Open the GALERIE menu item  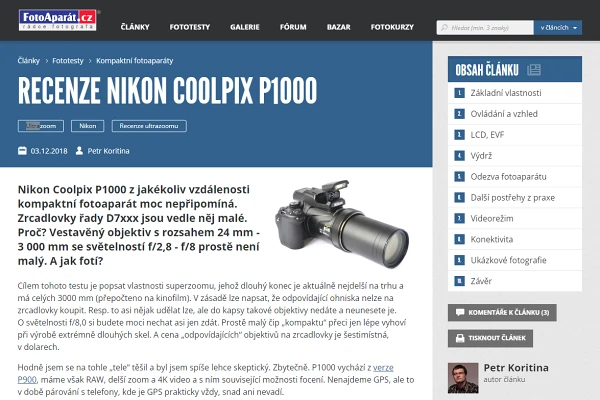tap(245, 27)
